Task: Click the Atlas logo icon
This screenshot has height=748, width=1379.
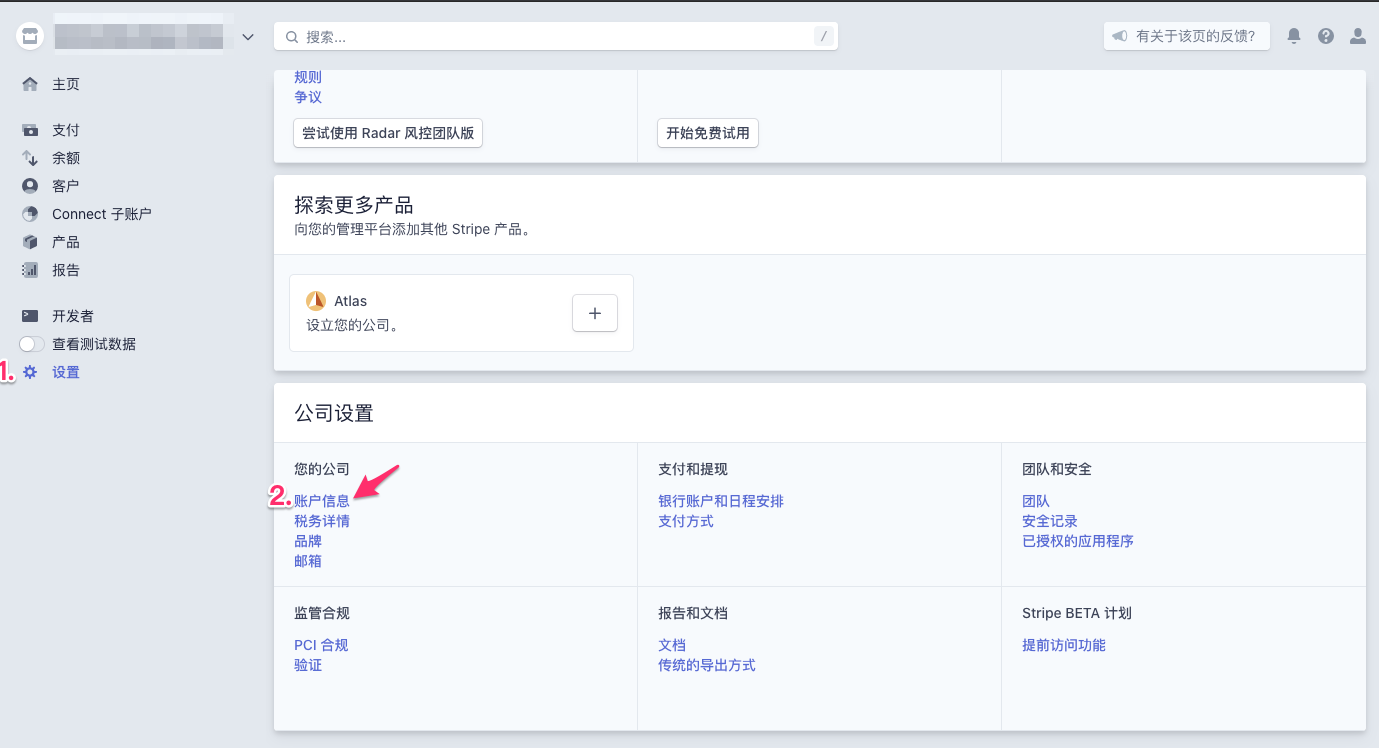Action: coord(316,301)
